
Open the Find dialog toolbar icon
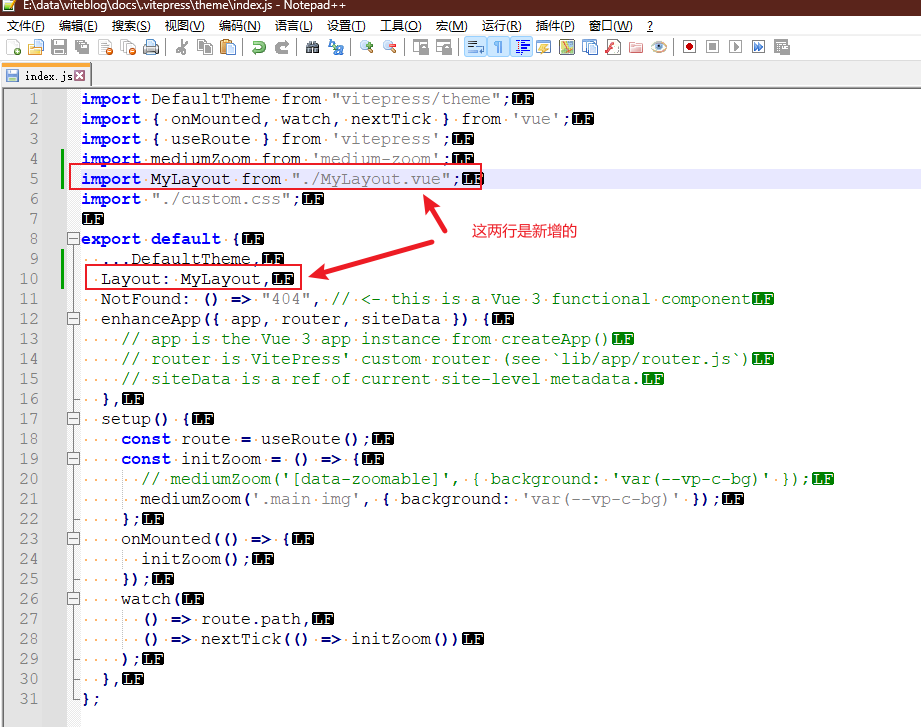310,47
